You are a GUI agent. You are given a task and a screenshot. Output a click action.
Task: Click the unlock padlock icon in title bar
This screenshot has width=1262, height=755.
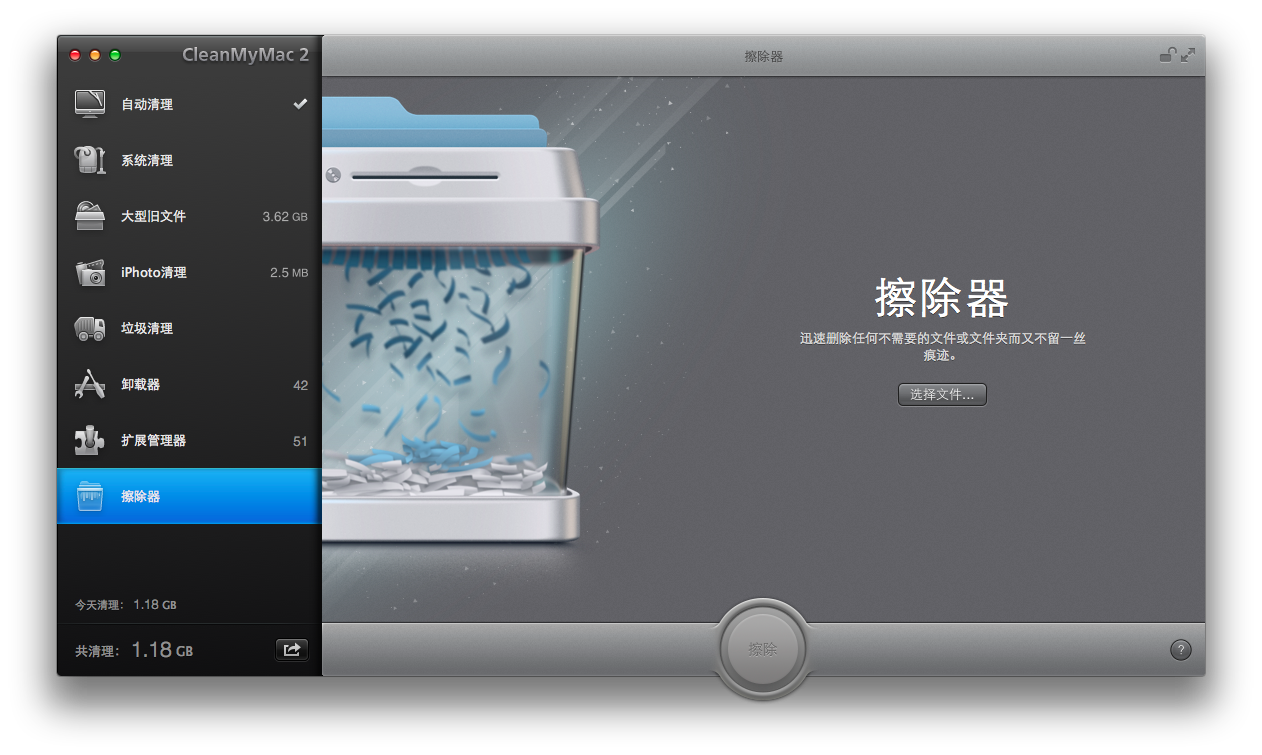pos(1167,55)
